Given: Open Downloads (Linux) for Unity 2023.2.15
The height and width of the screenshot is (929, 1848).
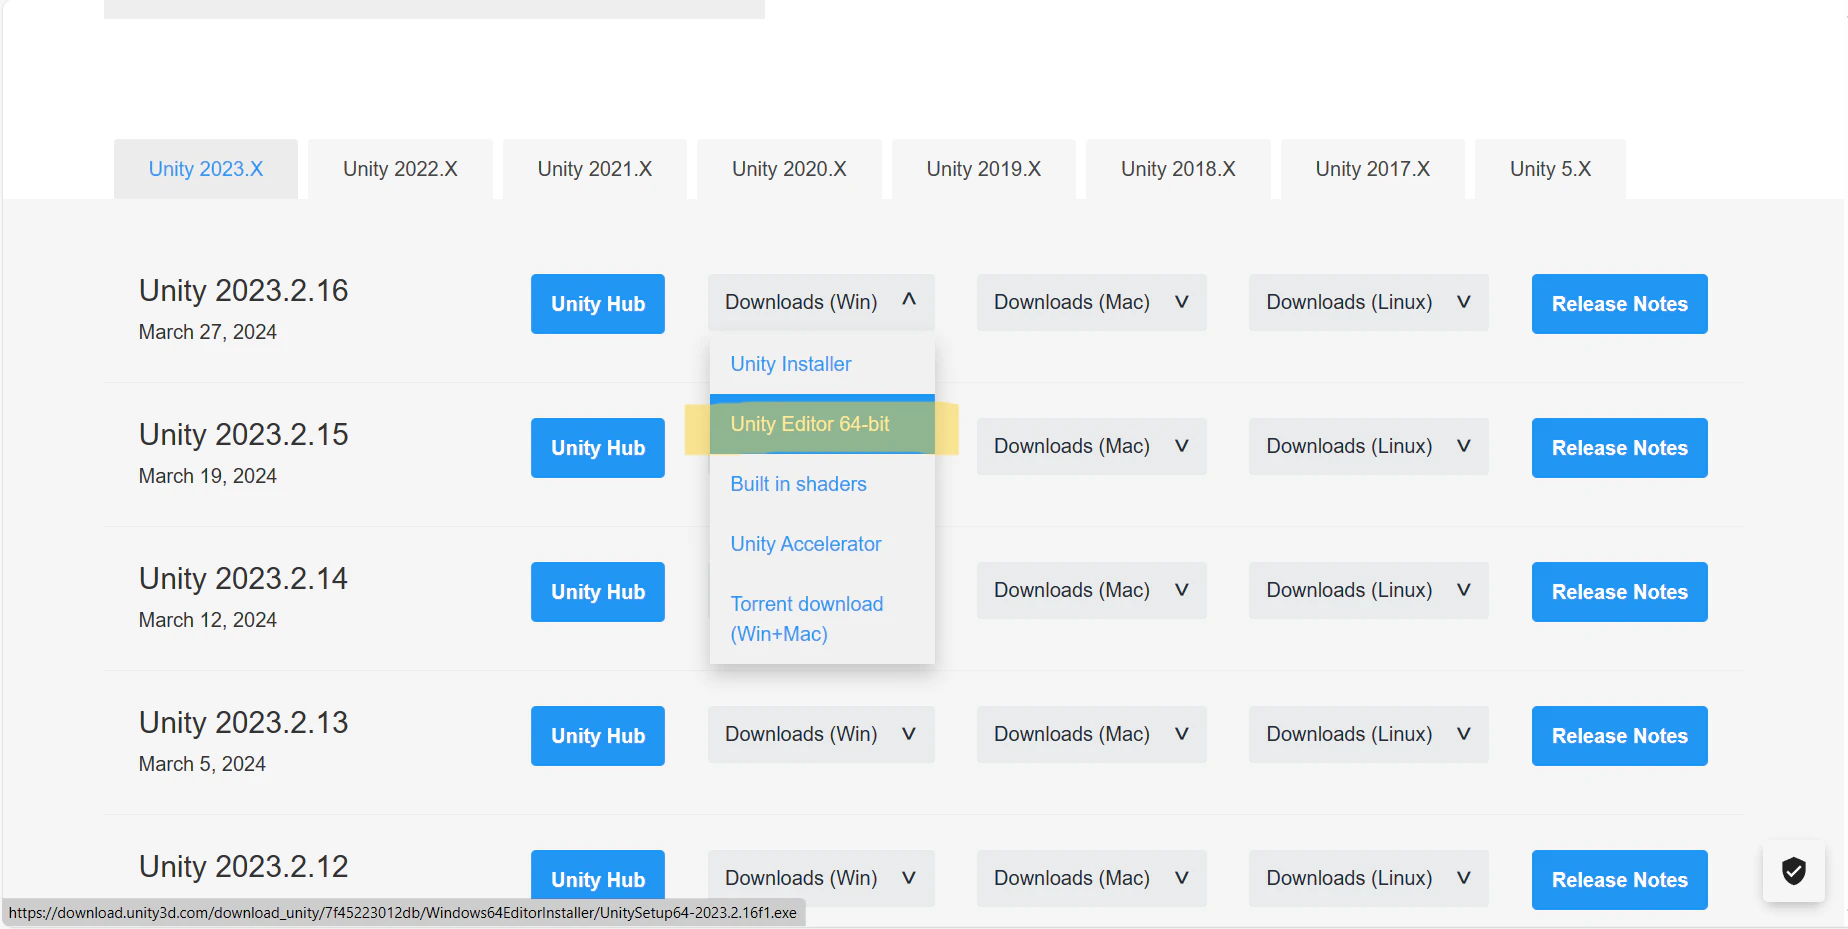Looking at the screenshot, I should click(1369, 446).
